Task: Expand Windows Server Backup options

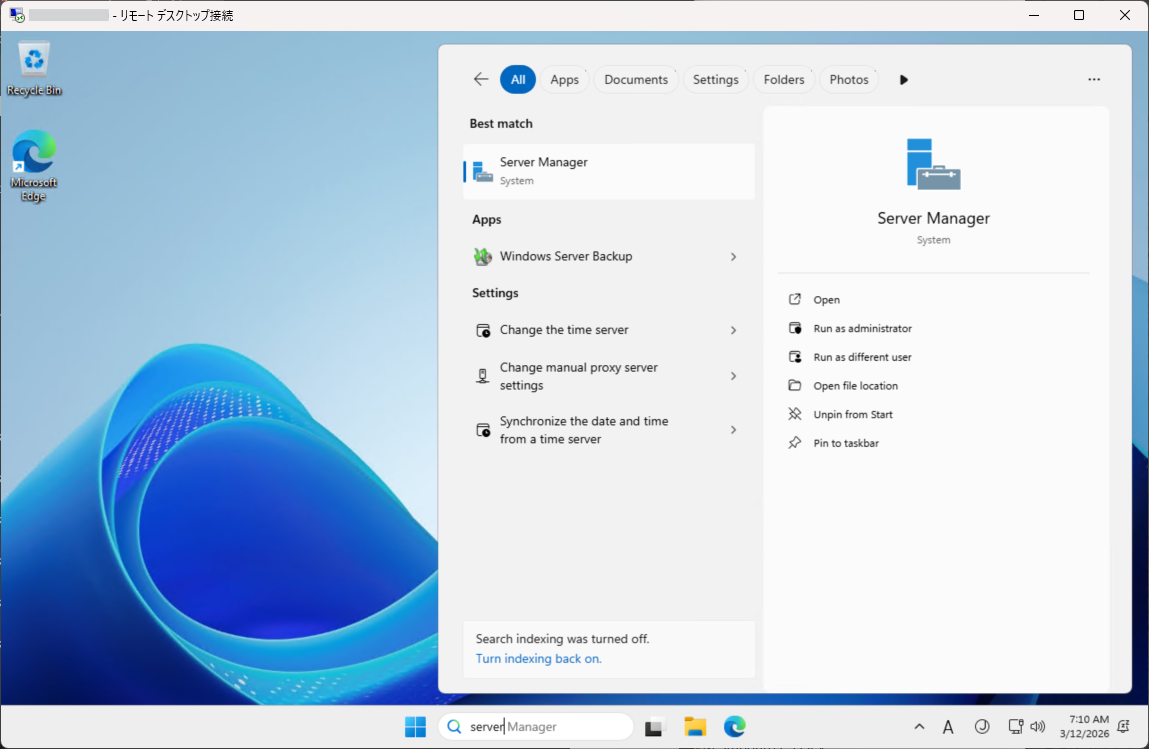Action: (x=733, y=257)
